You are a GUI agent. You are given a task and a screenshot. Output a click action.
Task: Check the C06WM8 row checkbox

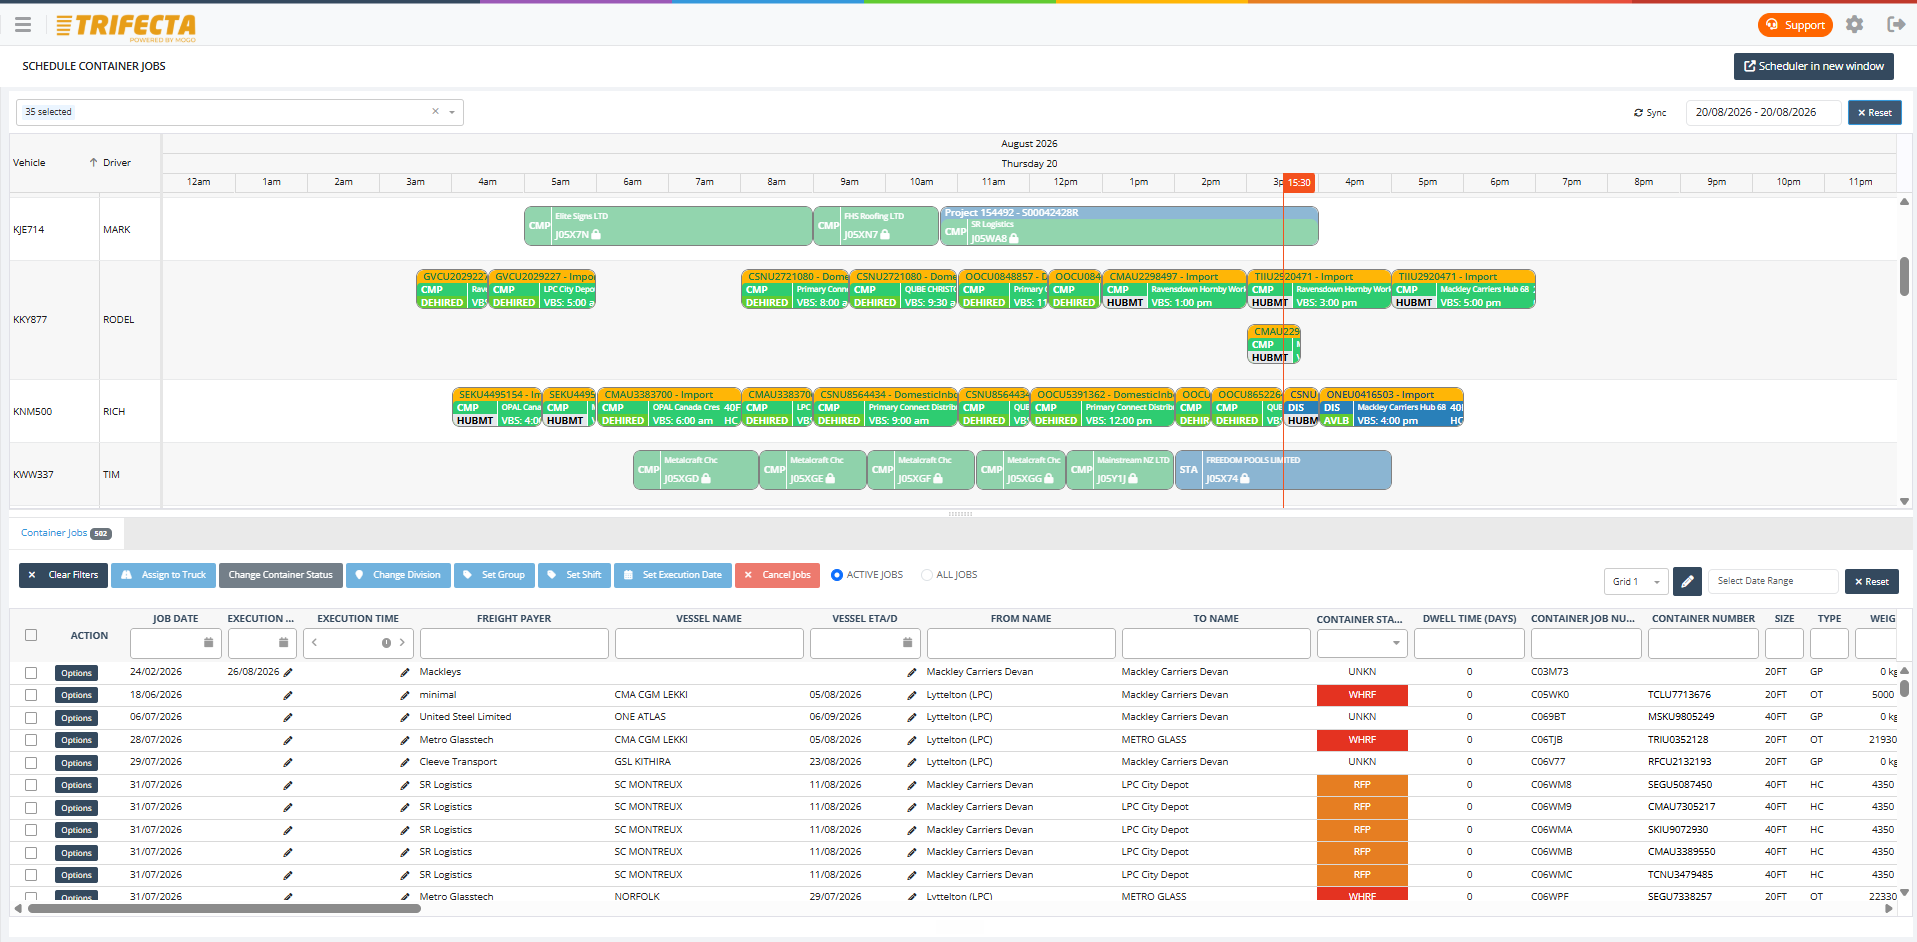point(31,785)
